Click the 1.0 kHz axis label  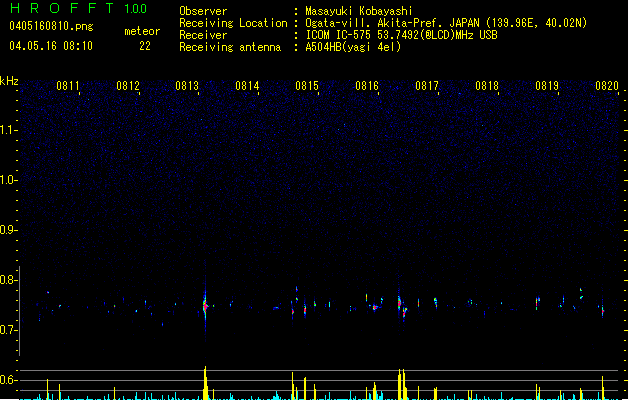click(8, 180)
